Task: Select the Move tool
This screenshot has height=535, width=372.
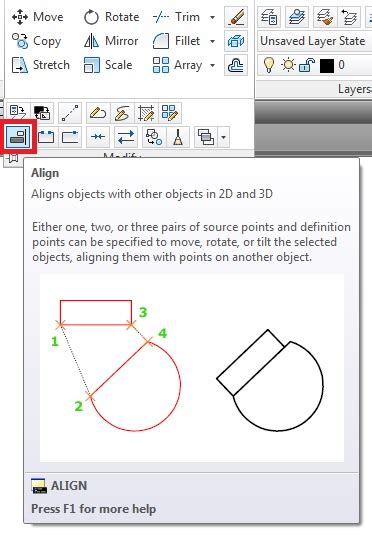Action: pyautogui.click(x=38, y=17)
